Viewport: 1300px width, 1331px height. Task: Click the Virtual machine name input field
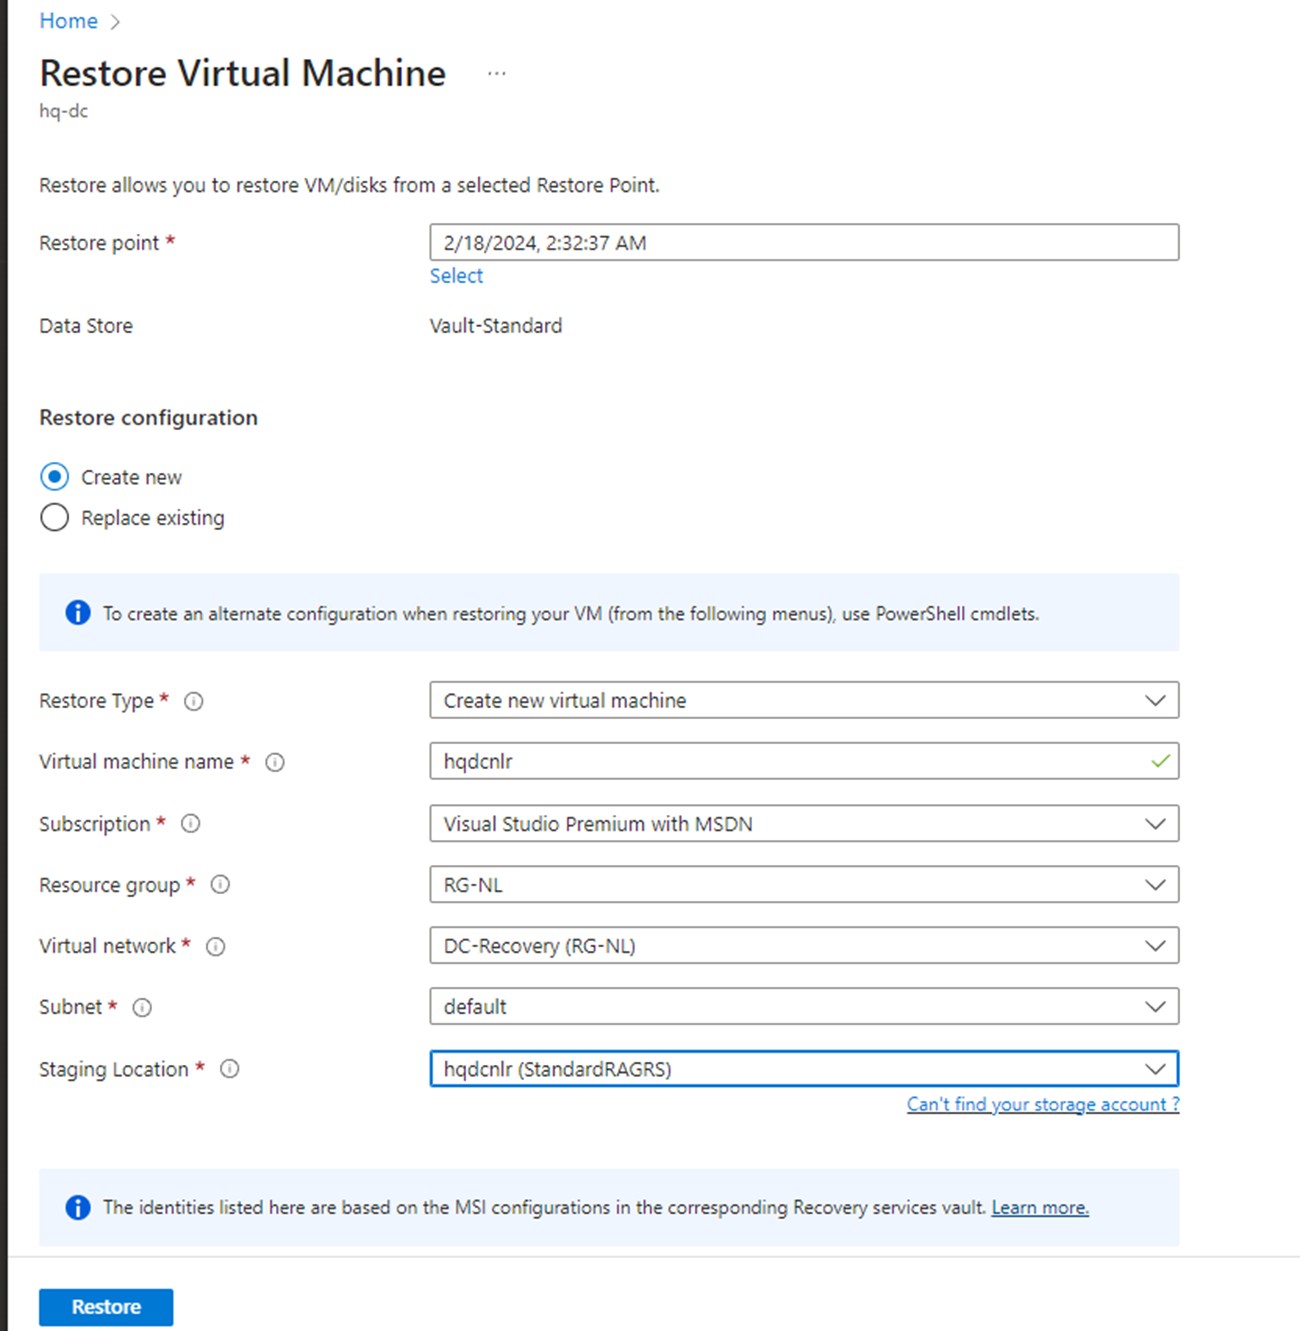(790, 762)
